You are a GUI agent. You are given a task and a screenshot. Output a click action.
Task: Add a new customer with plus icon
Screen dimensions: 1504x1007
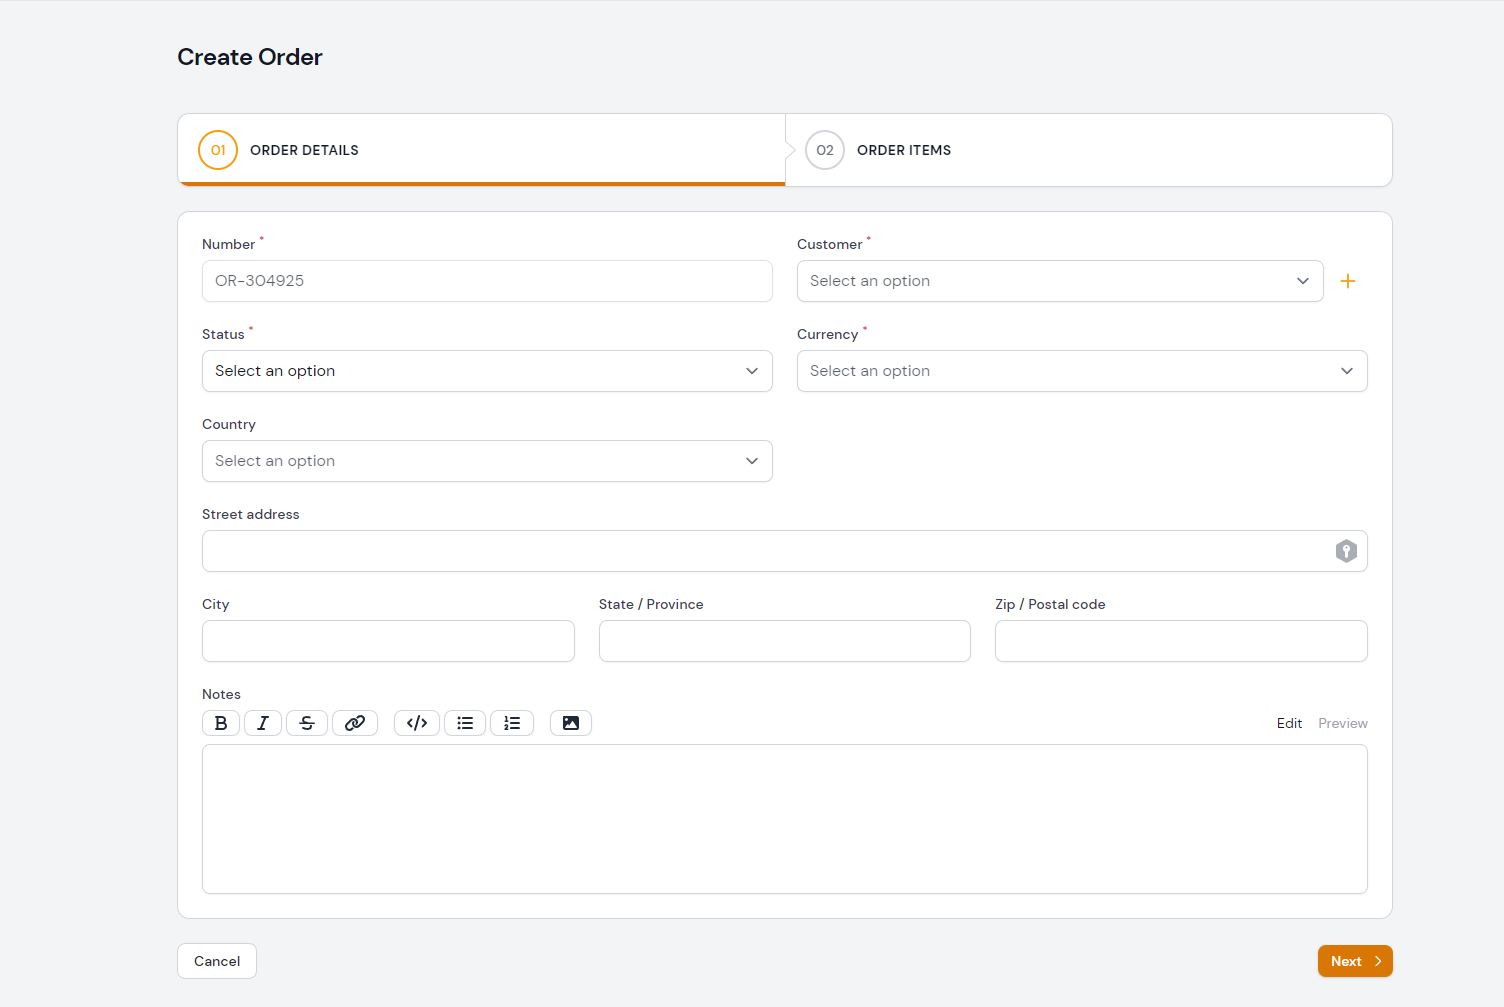tap(1348, 281)
